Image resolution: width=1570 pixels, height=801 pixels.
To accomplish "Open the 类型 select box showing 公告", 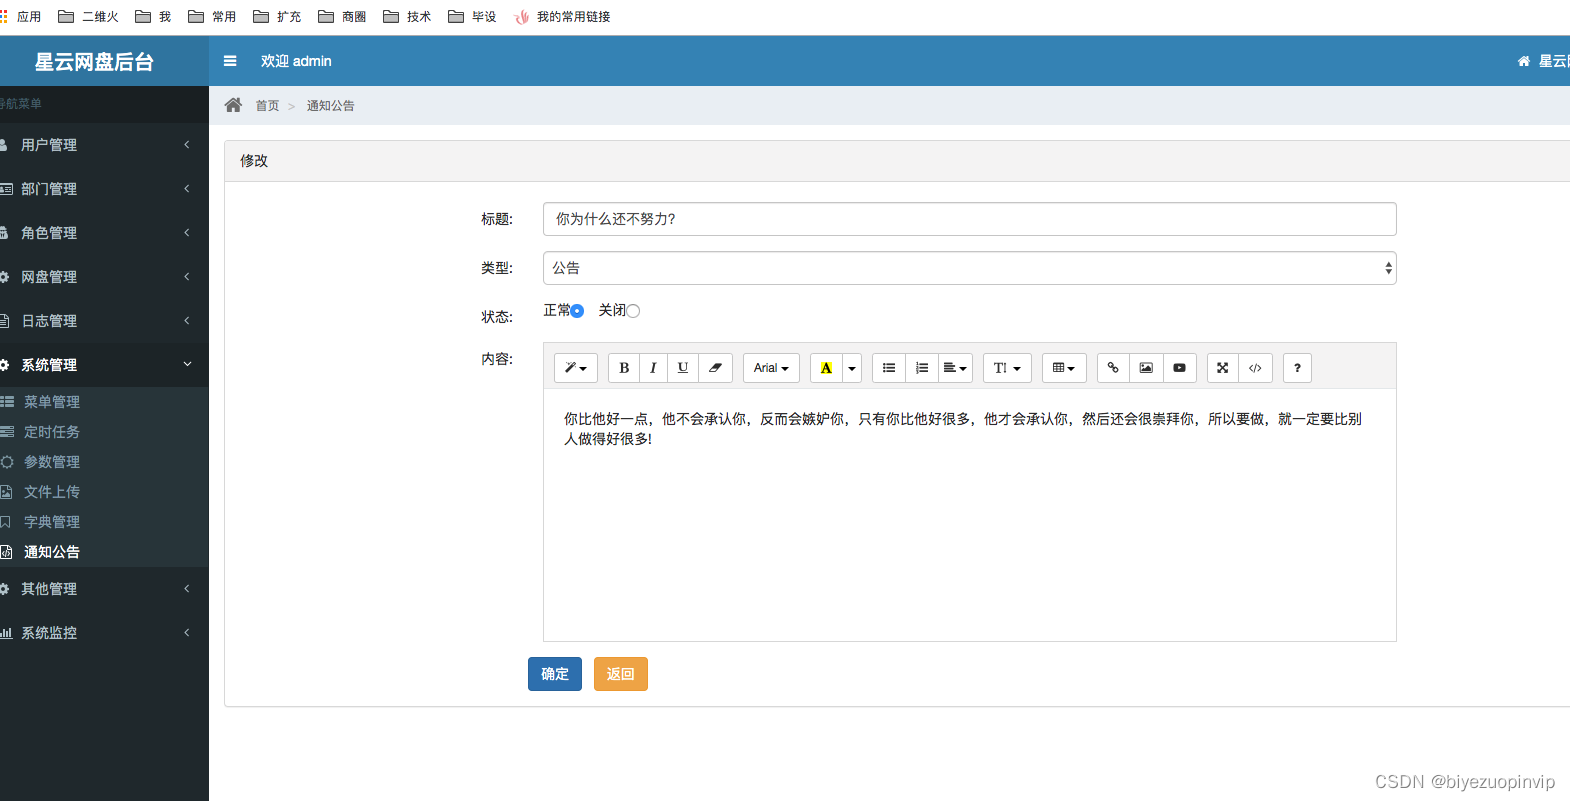I will pyautogui.click(x=969, y=268).
